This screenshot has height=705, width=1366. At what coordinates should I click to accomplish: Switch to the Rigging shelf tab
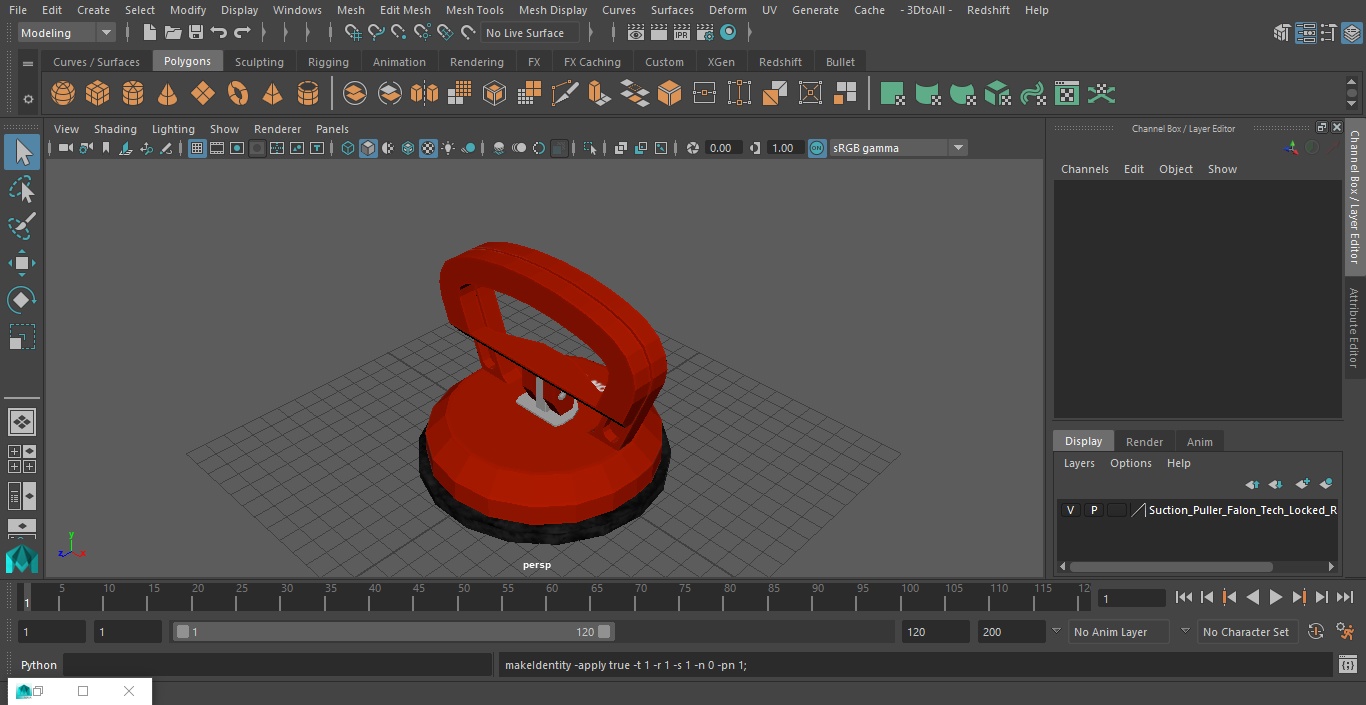pos(328,62)
